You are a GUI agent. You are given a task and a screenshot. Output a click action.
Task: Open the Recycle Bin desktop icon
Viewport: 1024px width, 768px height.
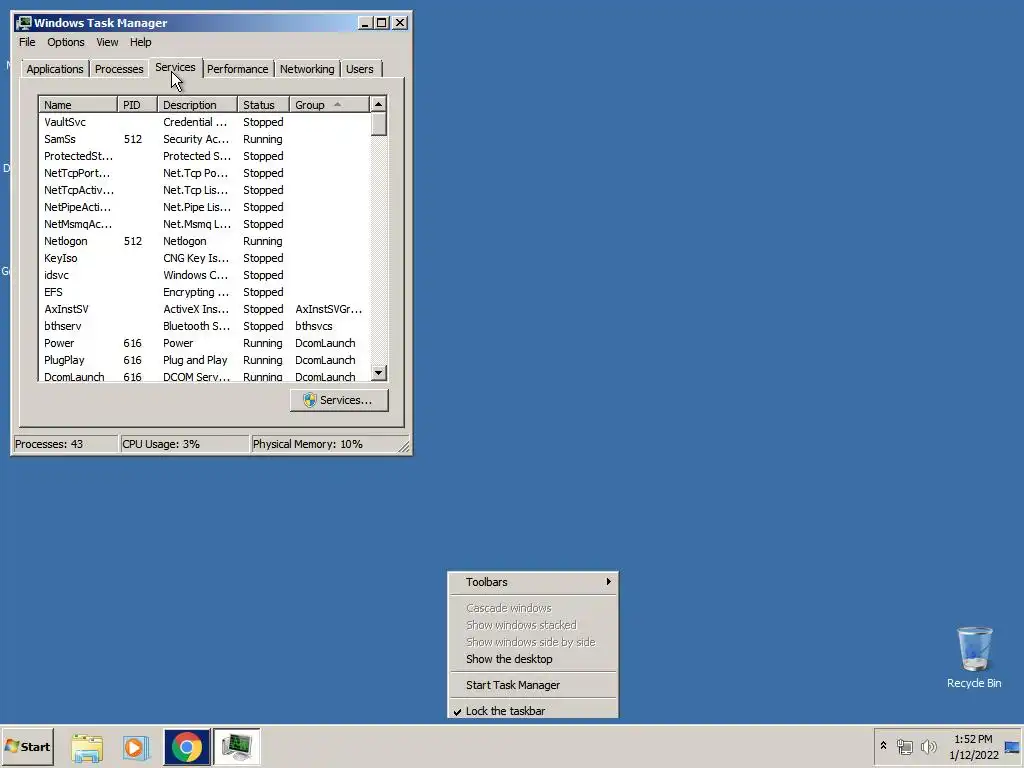click(x=974, y=658)
